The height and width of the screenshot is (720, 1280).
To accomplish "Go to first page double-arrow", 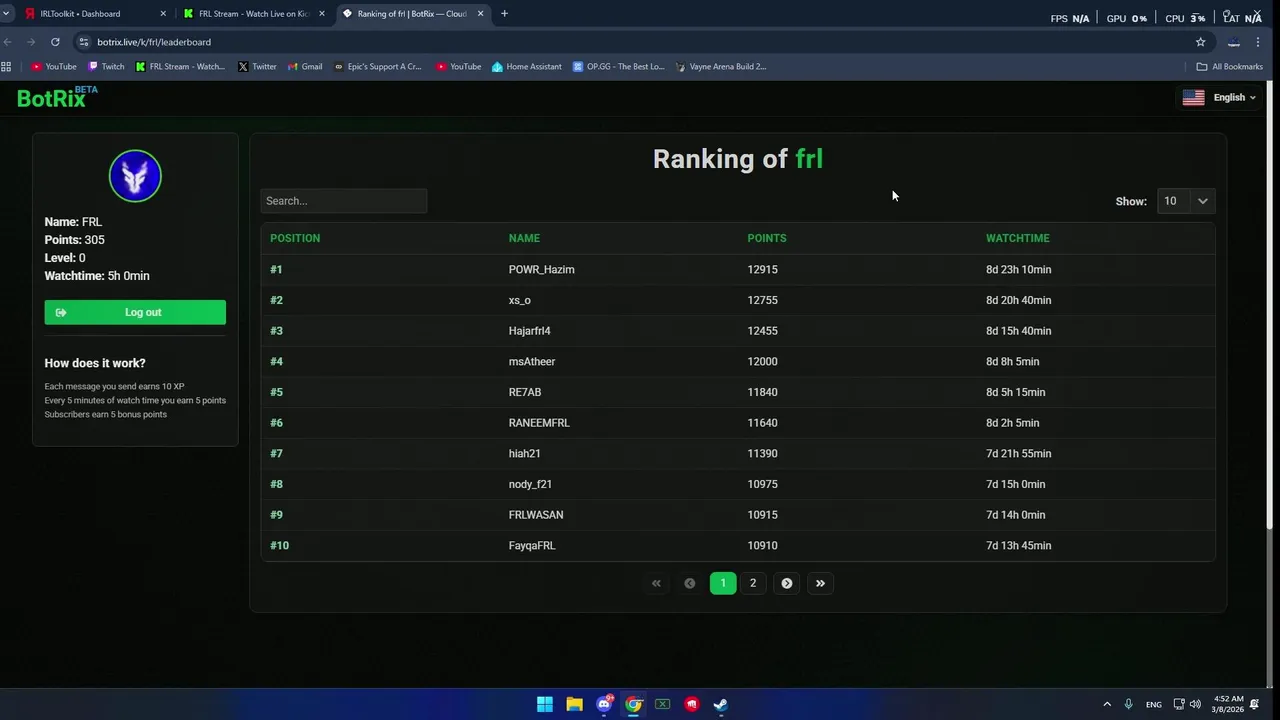I will [x=656, y=583].
